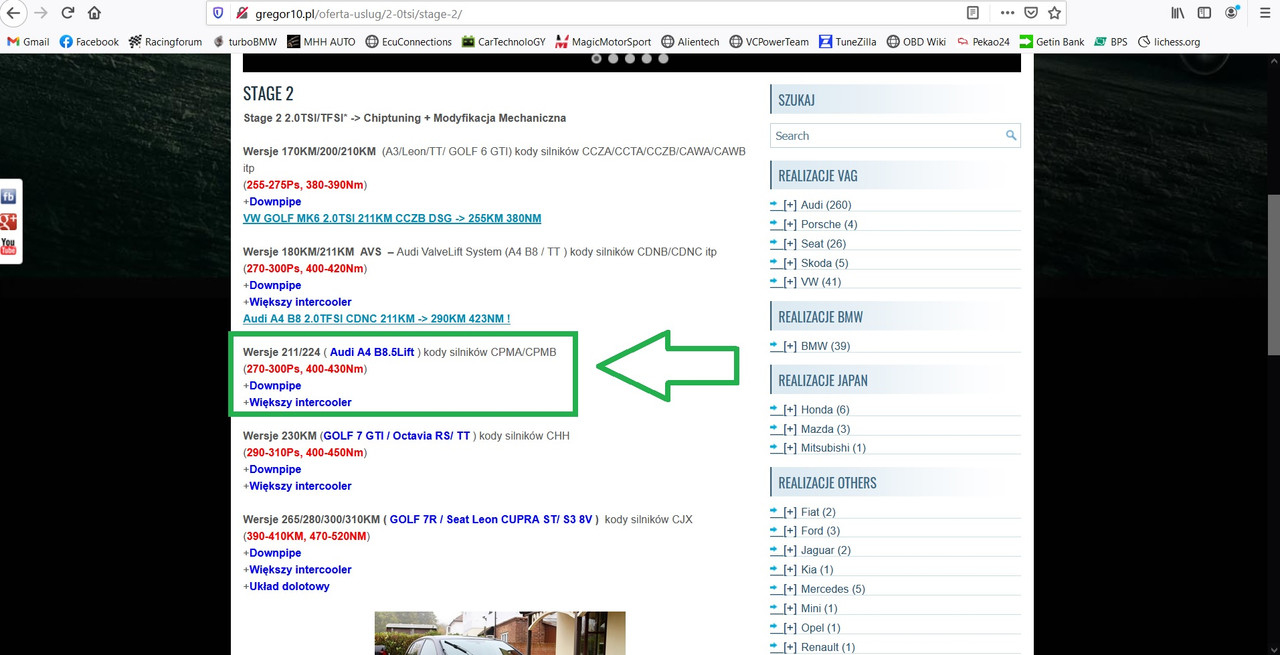Expand the Audi (260) category
1280x655 pixels.
click(790, 205)
